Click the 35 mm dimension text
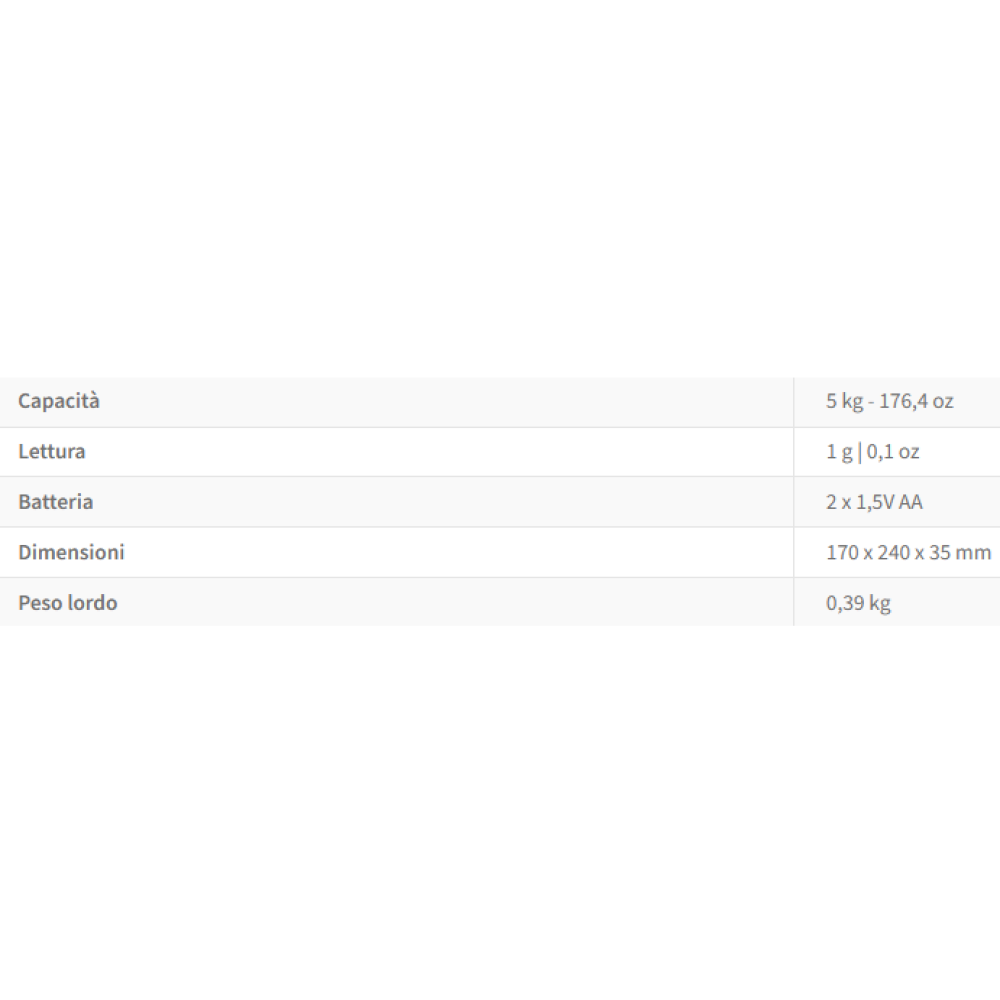Viewport: 1000px width, 1000px height. coord(960,552)
